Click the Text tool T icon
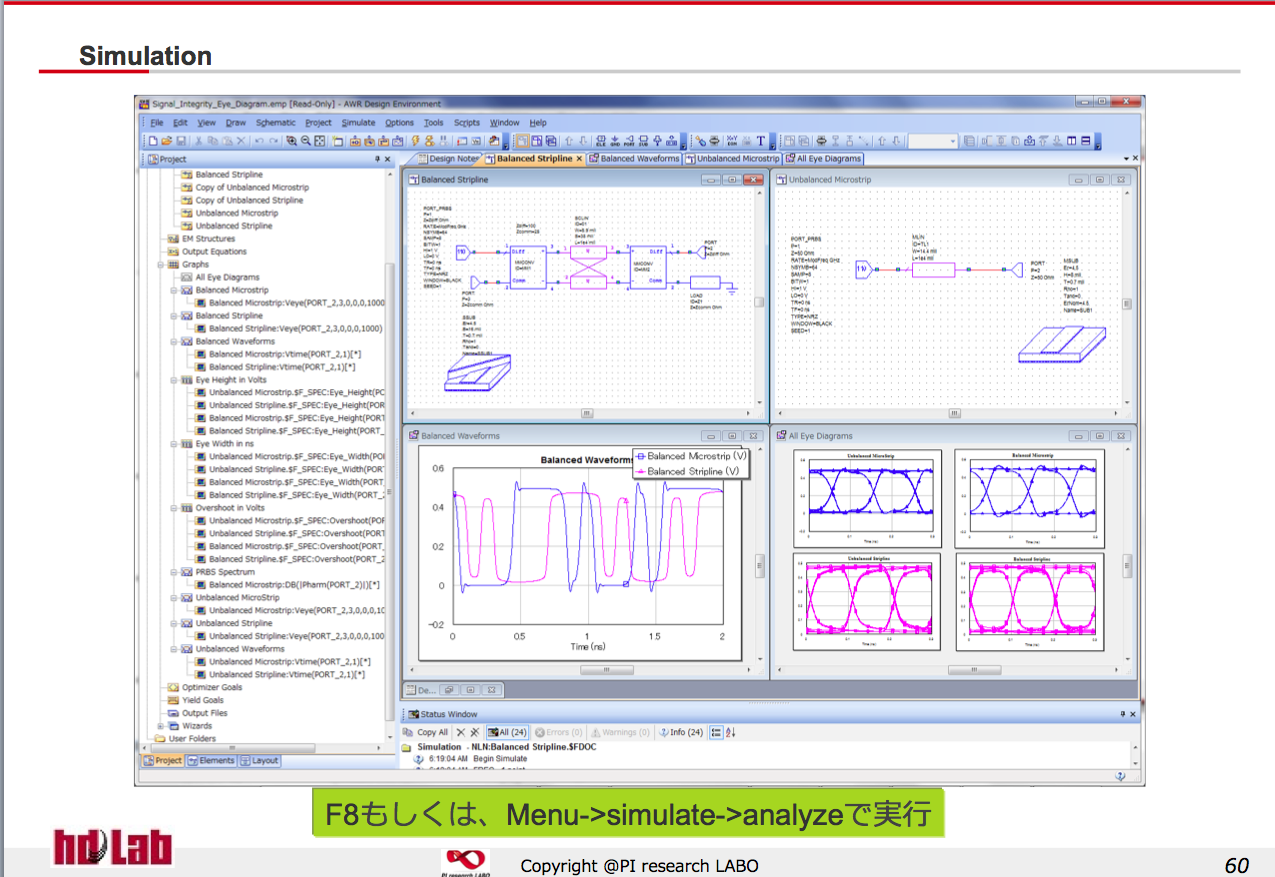This screenshot has width=1275, height=877. tap(760, 142)
